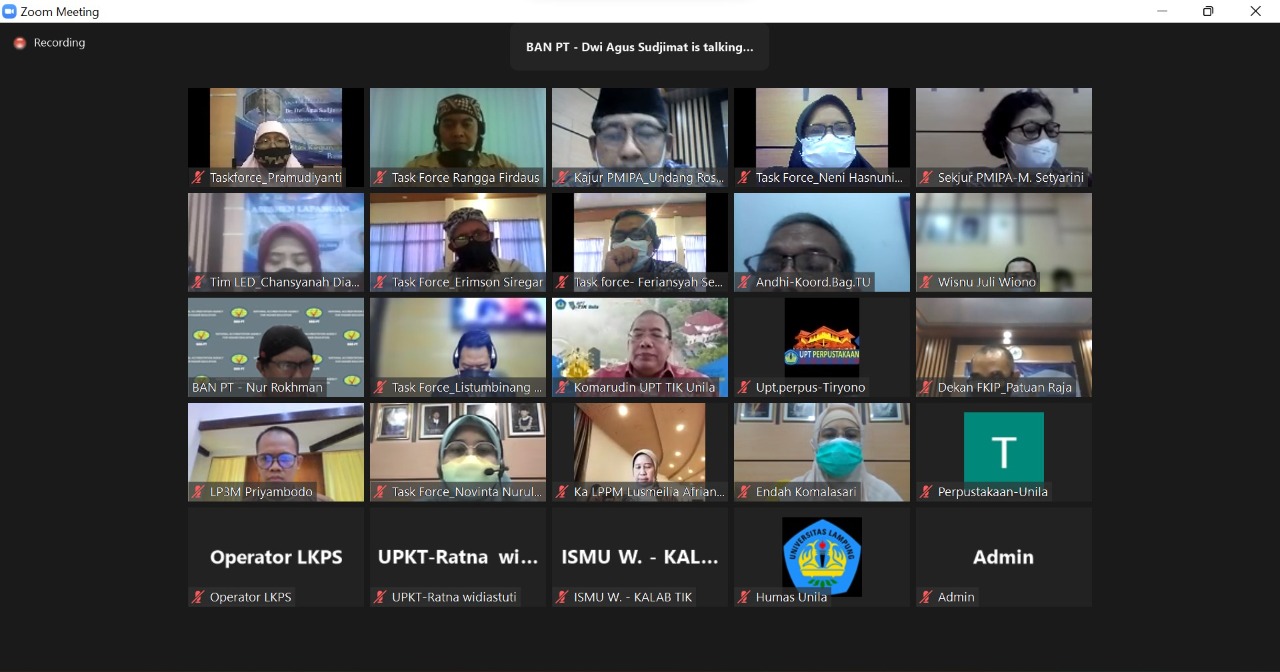1280x672 pixels.
Task: Select the BAN PT - Nur Rokhman video tile
Action: point(276,345)
